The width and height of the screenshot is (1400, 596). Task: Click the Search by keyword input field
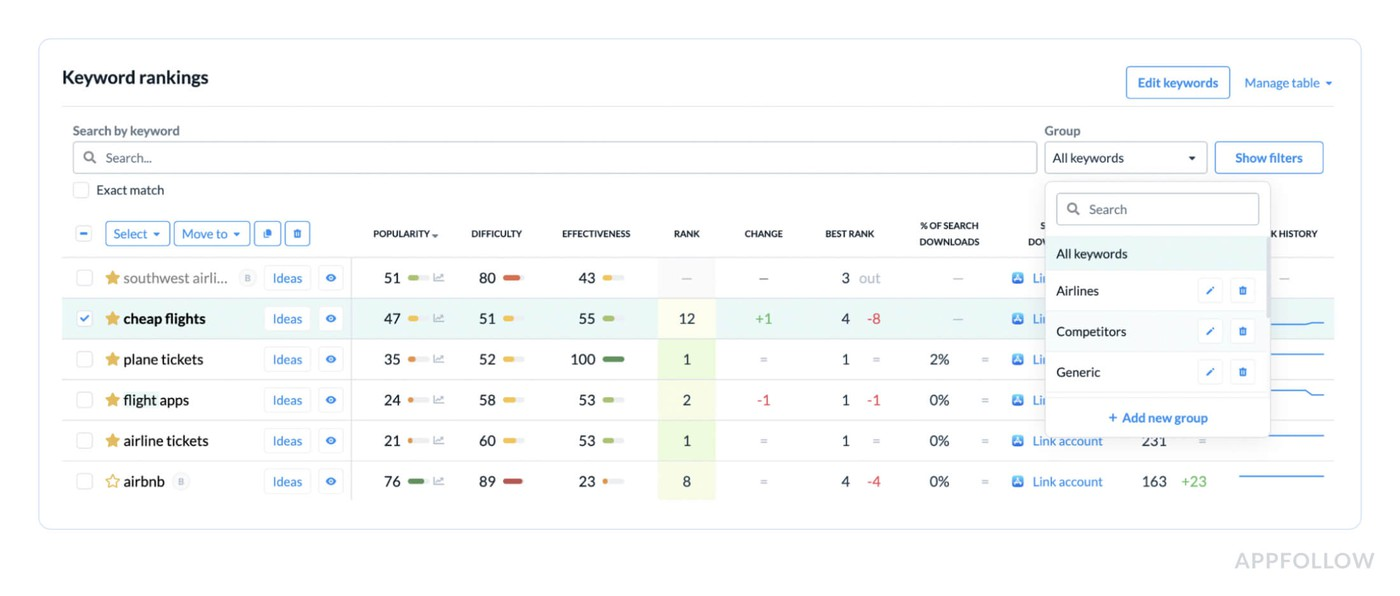pos(555,158)
